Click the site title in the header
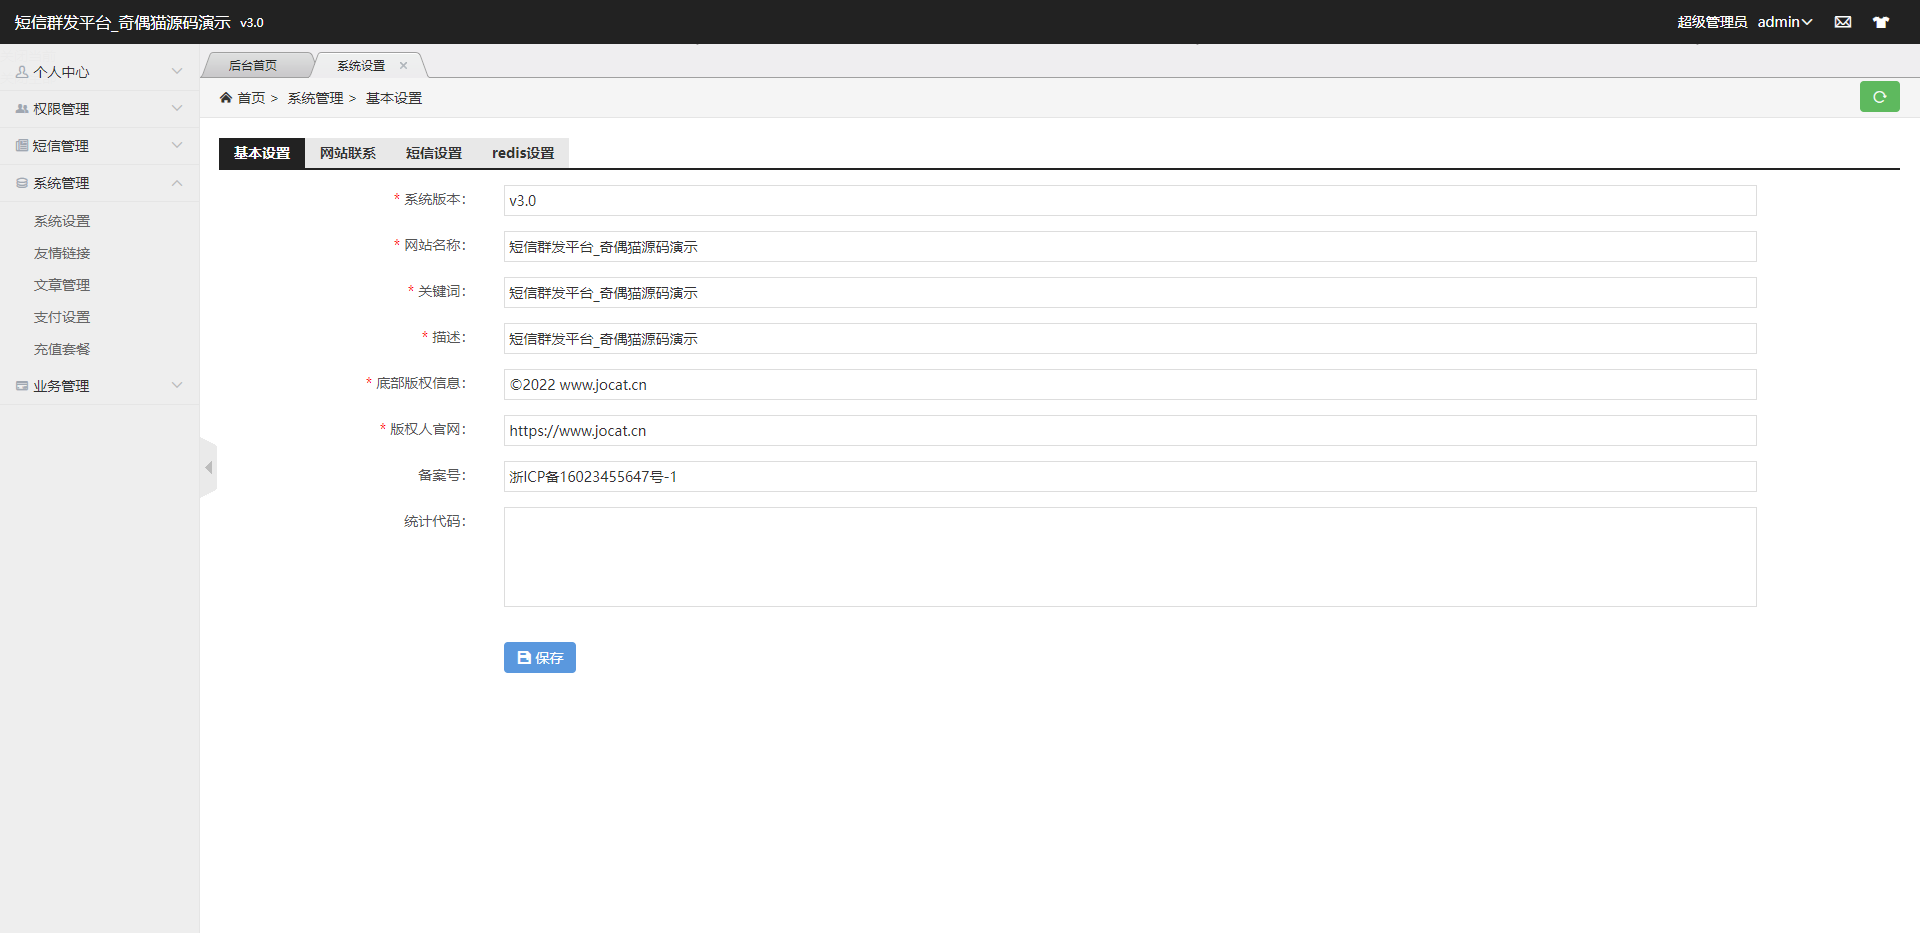The image size is (1920, 933). click(x=123, y=22)
